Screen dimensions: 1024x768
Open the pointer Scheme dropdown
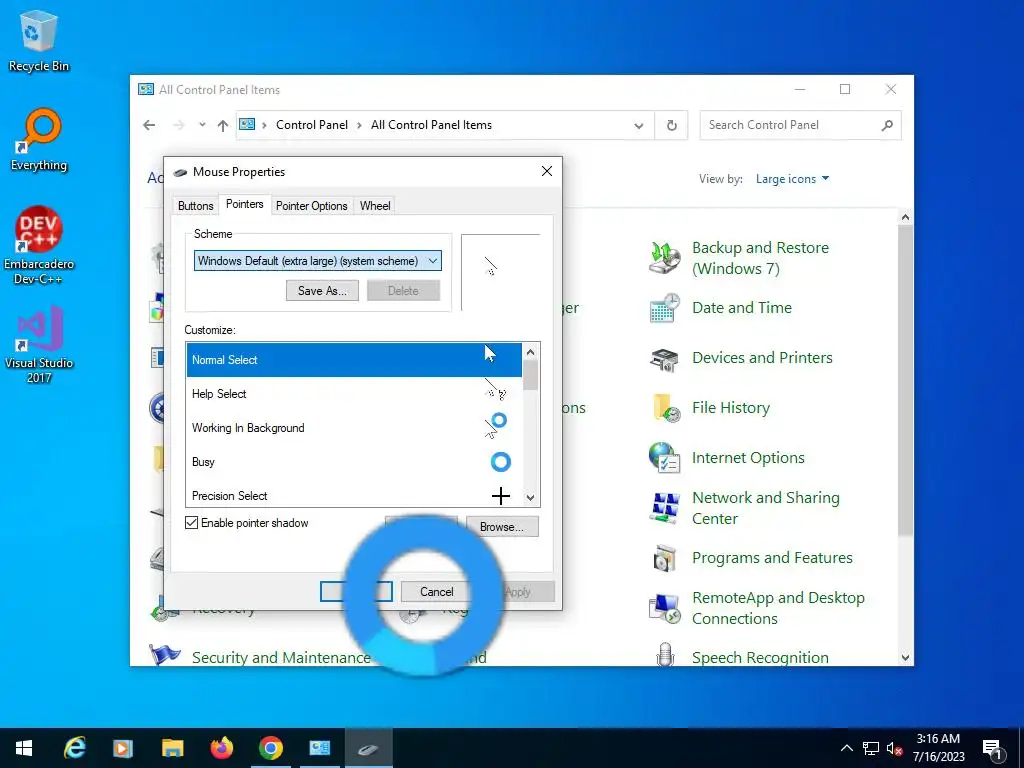(x=317, y=261)
